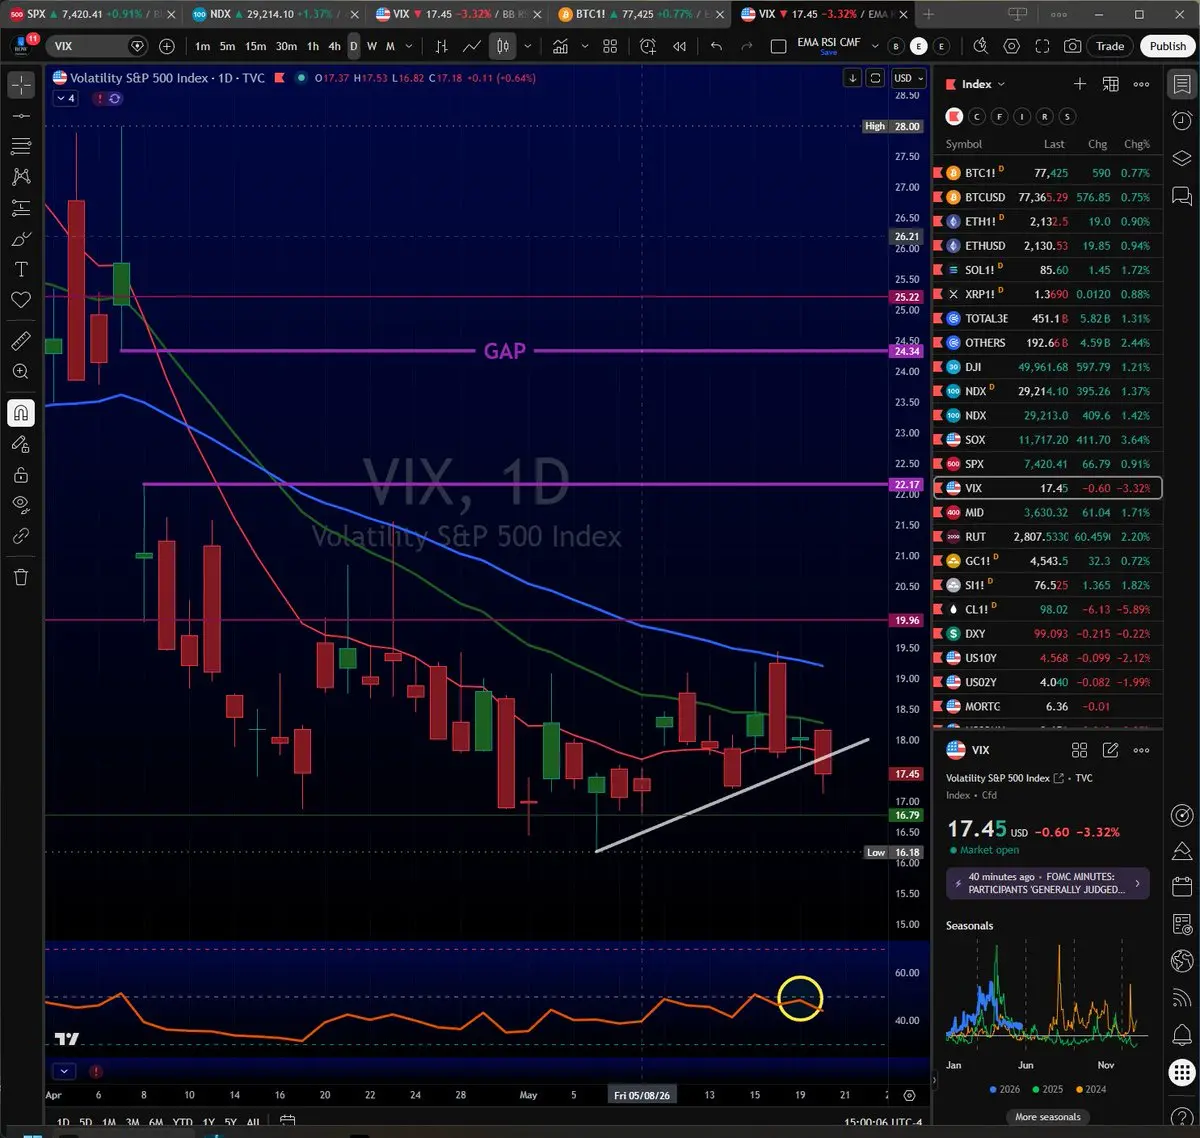The height and width of the screenshot is (1138, 1200).
Task: Open the time interval dropdown arrow
Action: click(x=409, y=46)
